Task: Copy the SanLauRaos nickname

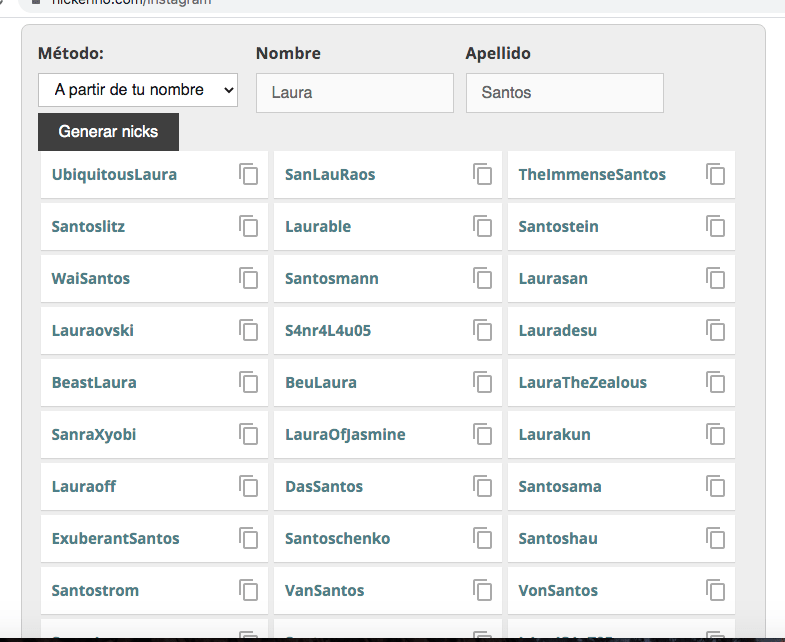Action: point(483,174)
